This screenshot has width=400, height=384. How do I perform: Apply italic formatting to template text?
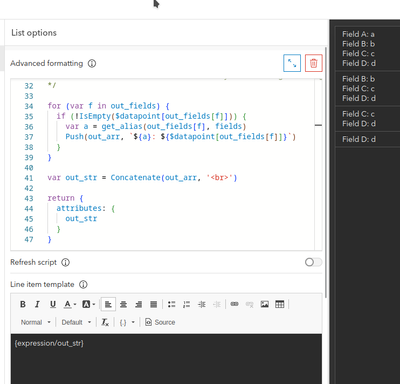[37, 304]
